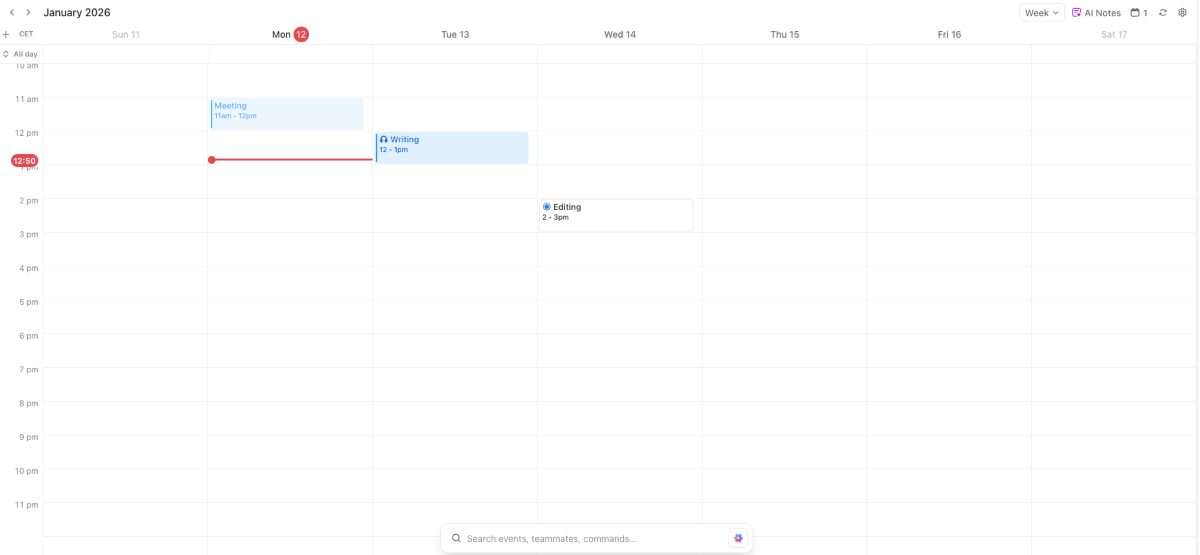Click the calendar count icon showing 1
Image resolution: width=1200 pixels, height=555 pixels.
point(1139,13)
